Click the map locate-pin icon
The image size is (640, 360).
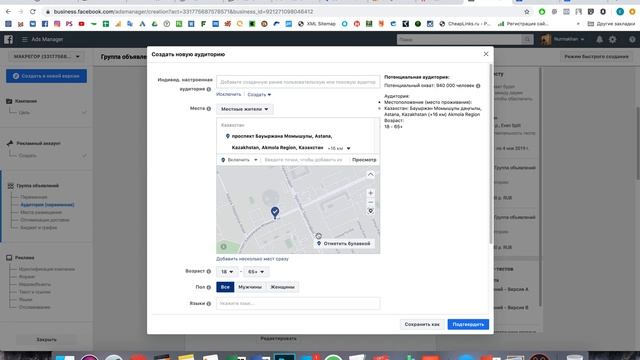tap(370, 211)
